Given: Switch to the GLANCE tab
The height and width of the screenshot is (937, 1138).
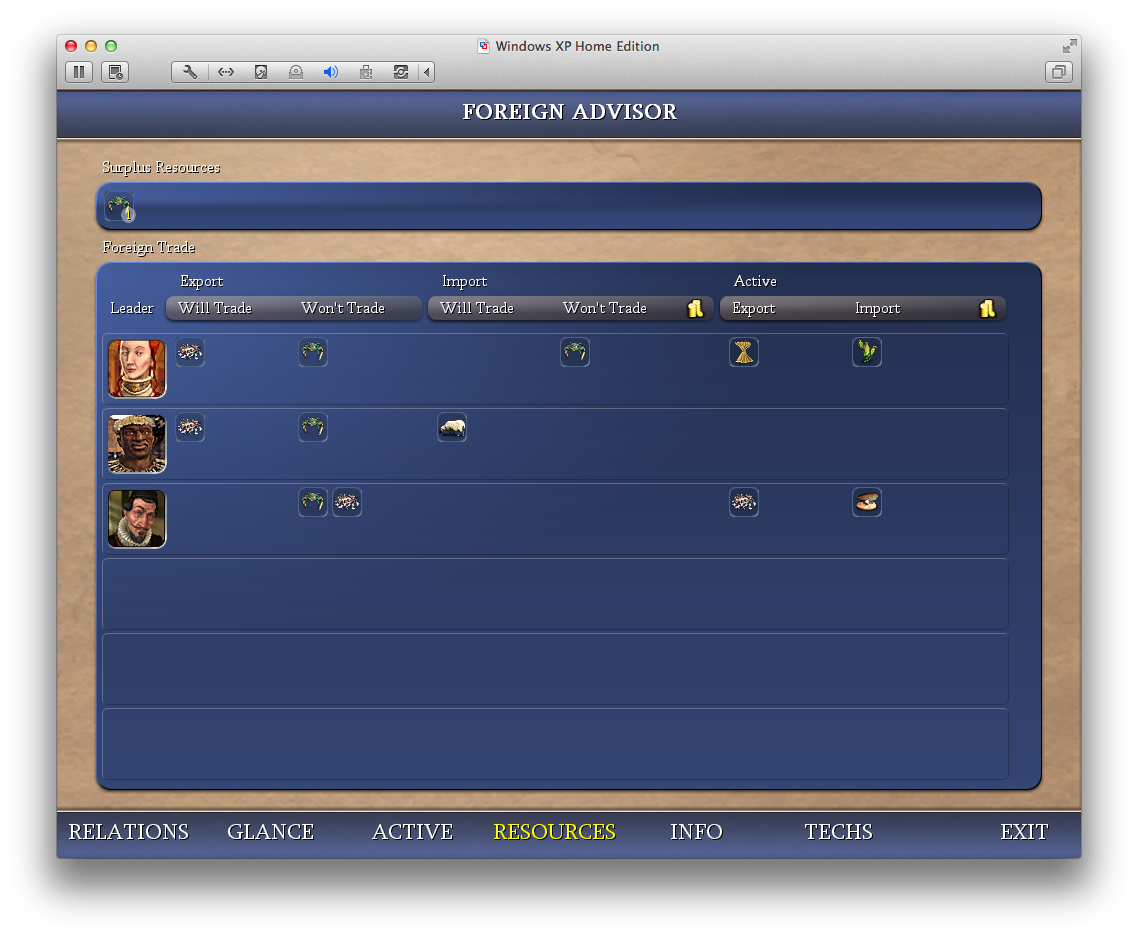Looking at the screenshot, I should 271,832.
